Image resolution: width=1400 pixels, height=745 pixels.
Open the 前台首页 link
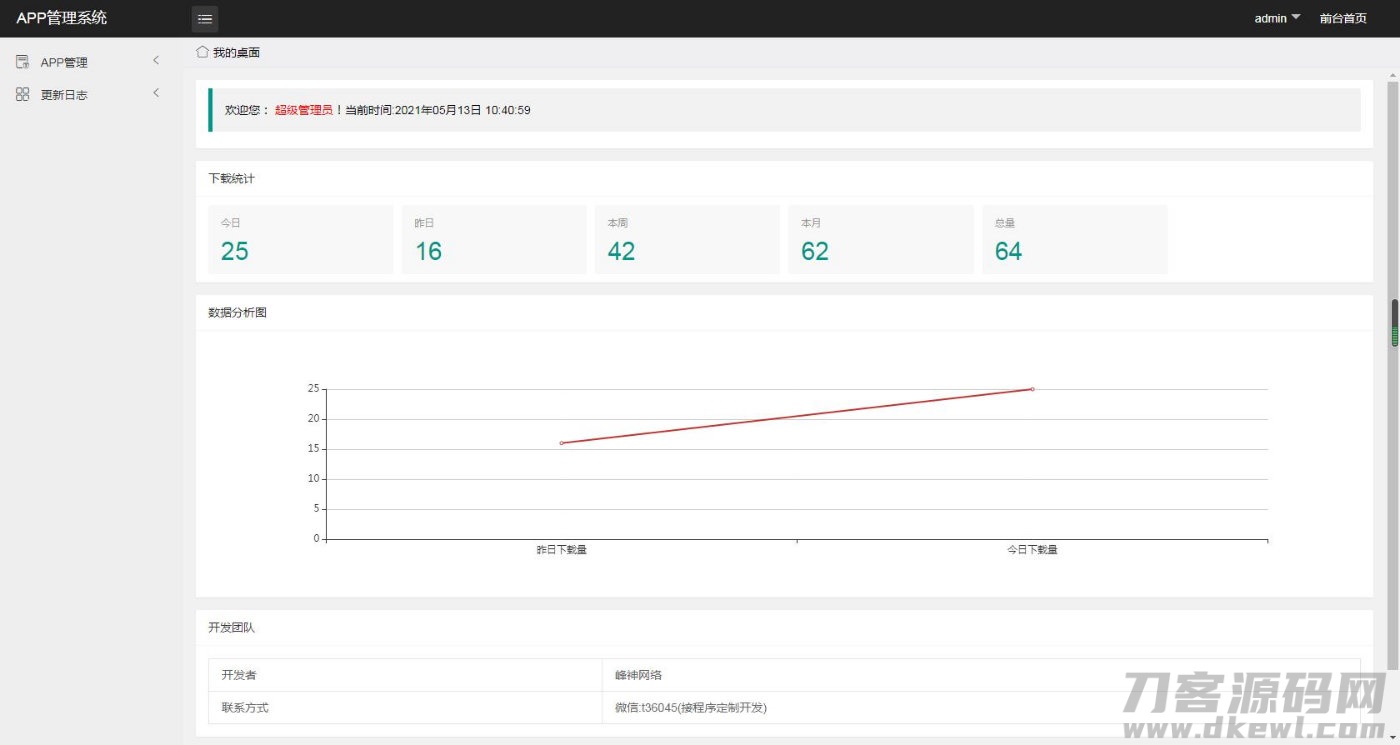pos(1343,18)
